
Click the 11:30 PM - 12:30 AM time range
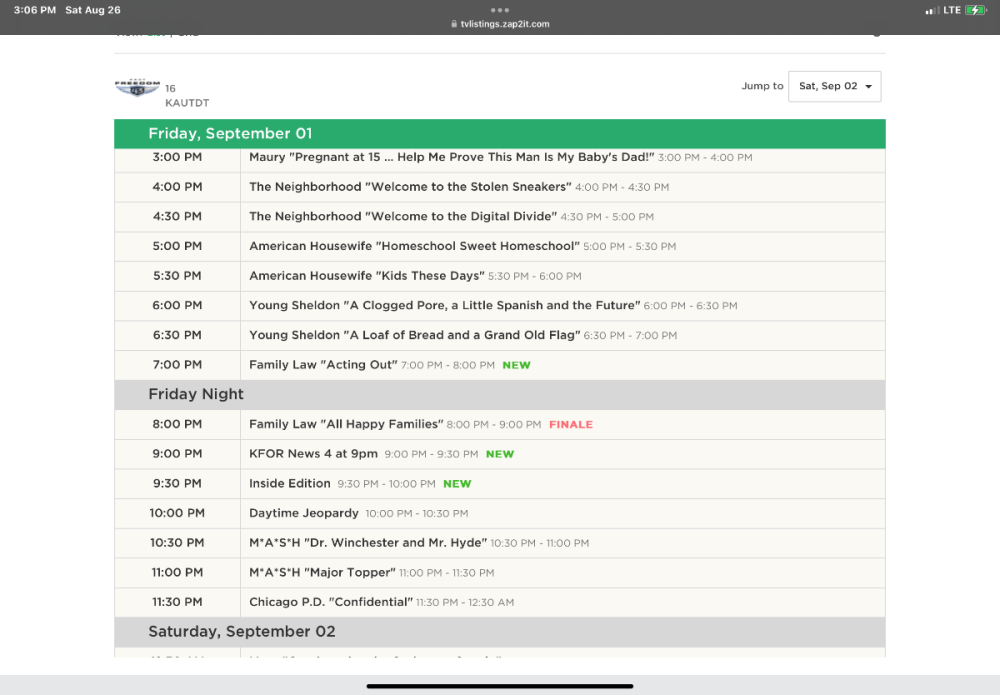click(465, 603)
